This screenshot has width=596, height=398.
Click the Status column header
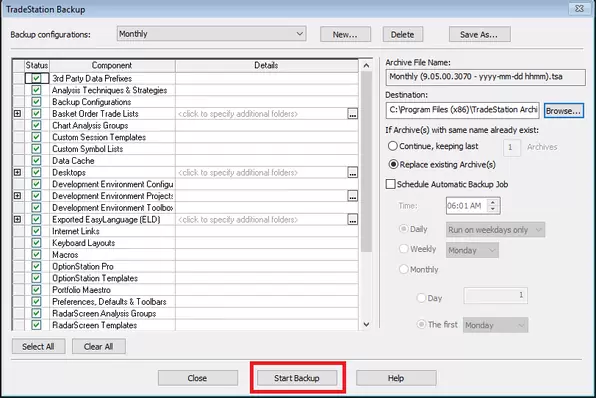tap(37, 65)
